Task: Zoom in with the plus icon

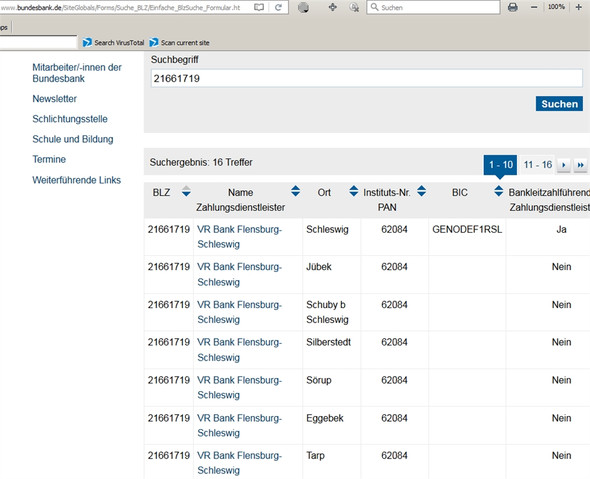Action: [x=579, y=7]
